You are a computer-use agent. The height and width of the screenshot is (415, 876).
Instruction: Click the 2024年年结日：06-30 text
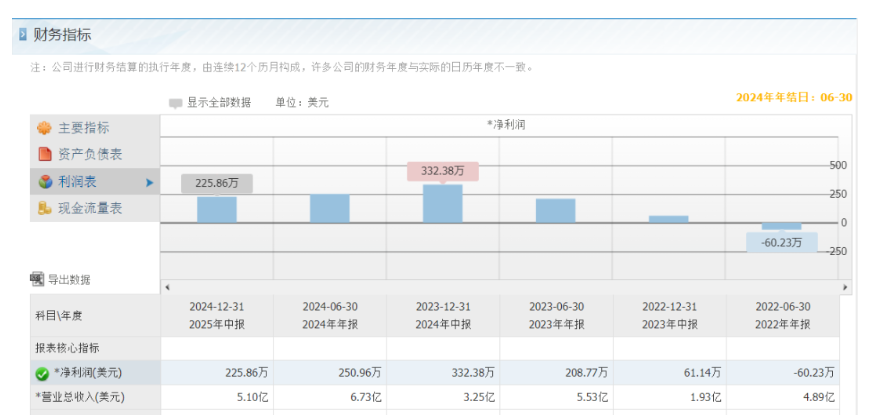(794, 97)
